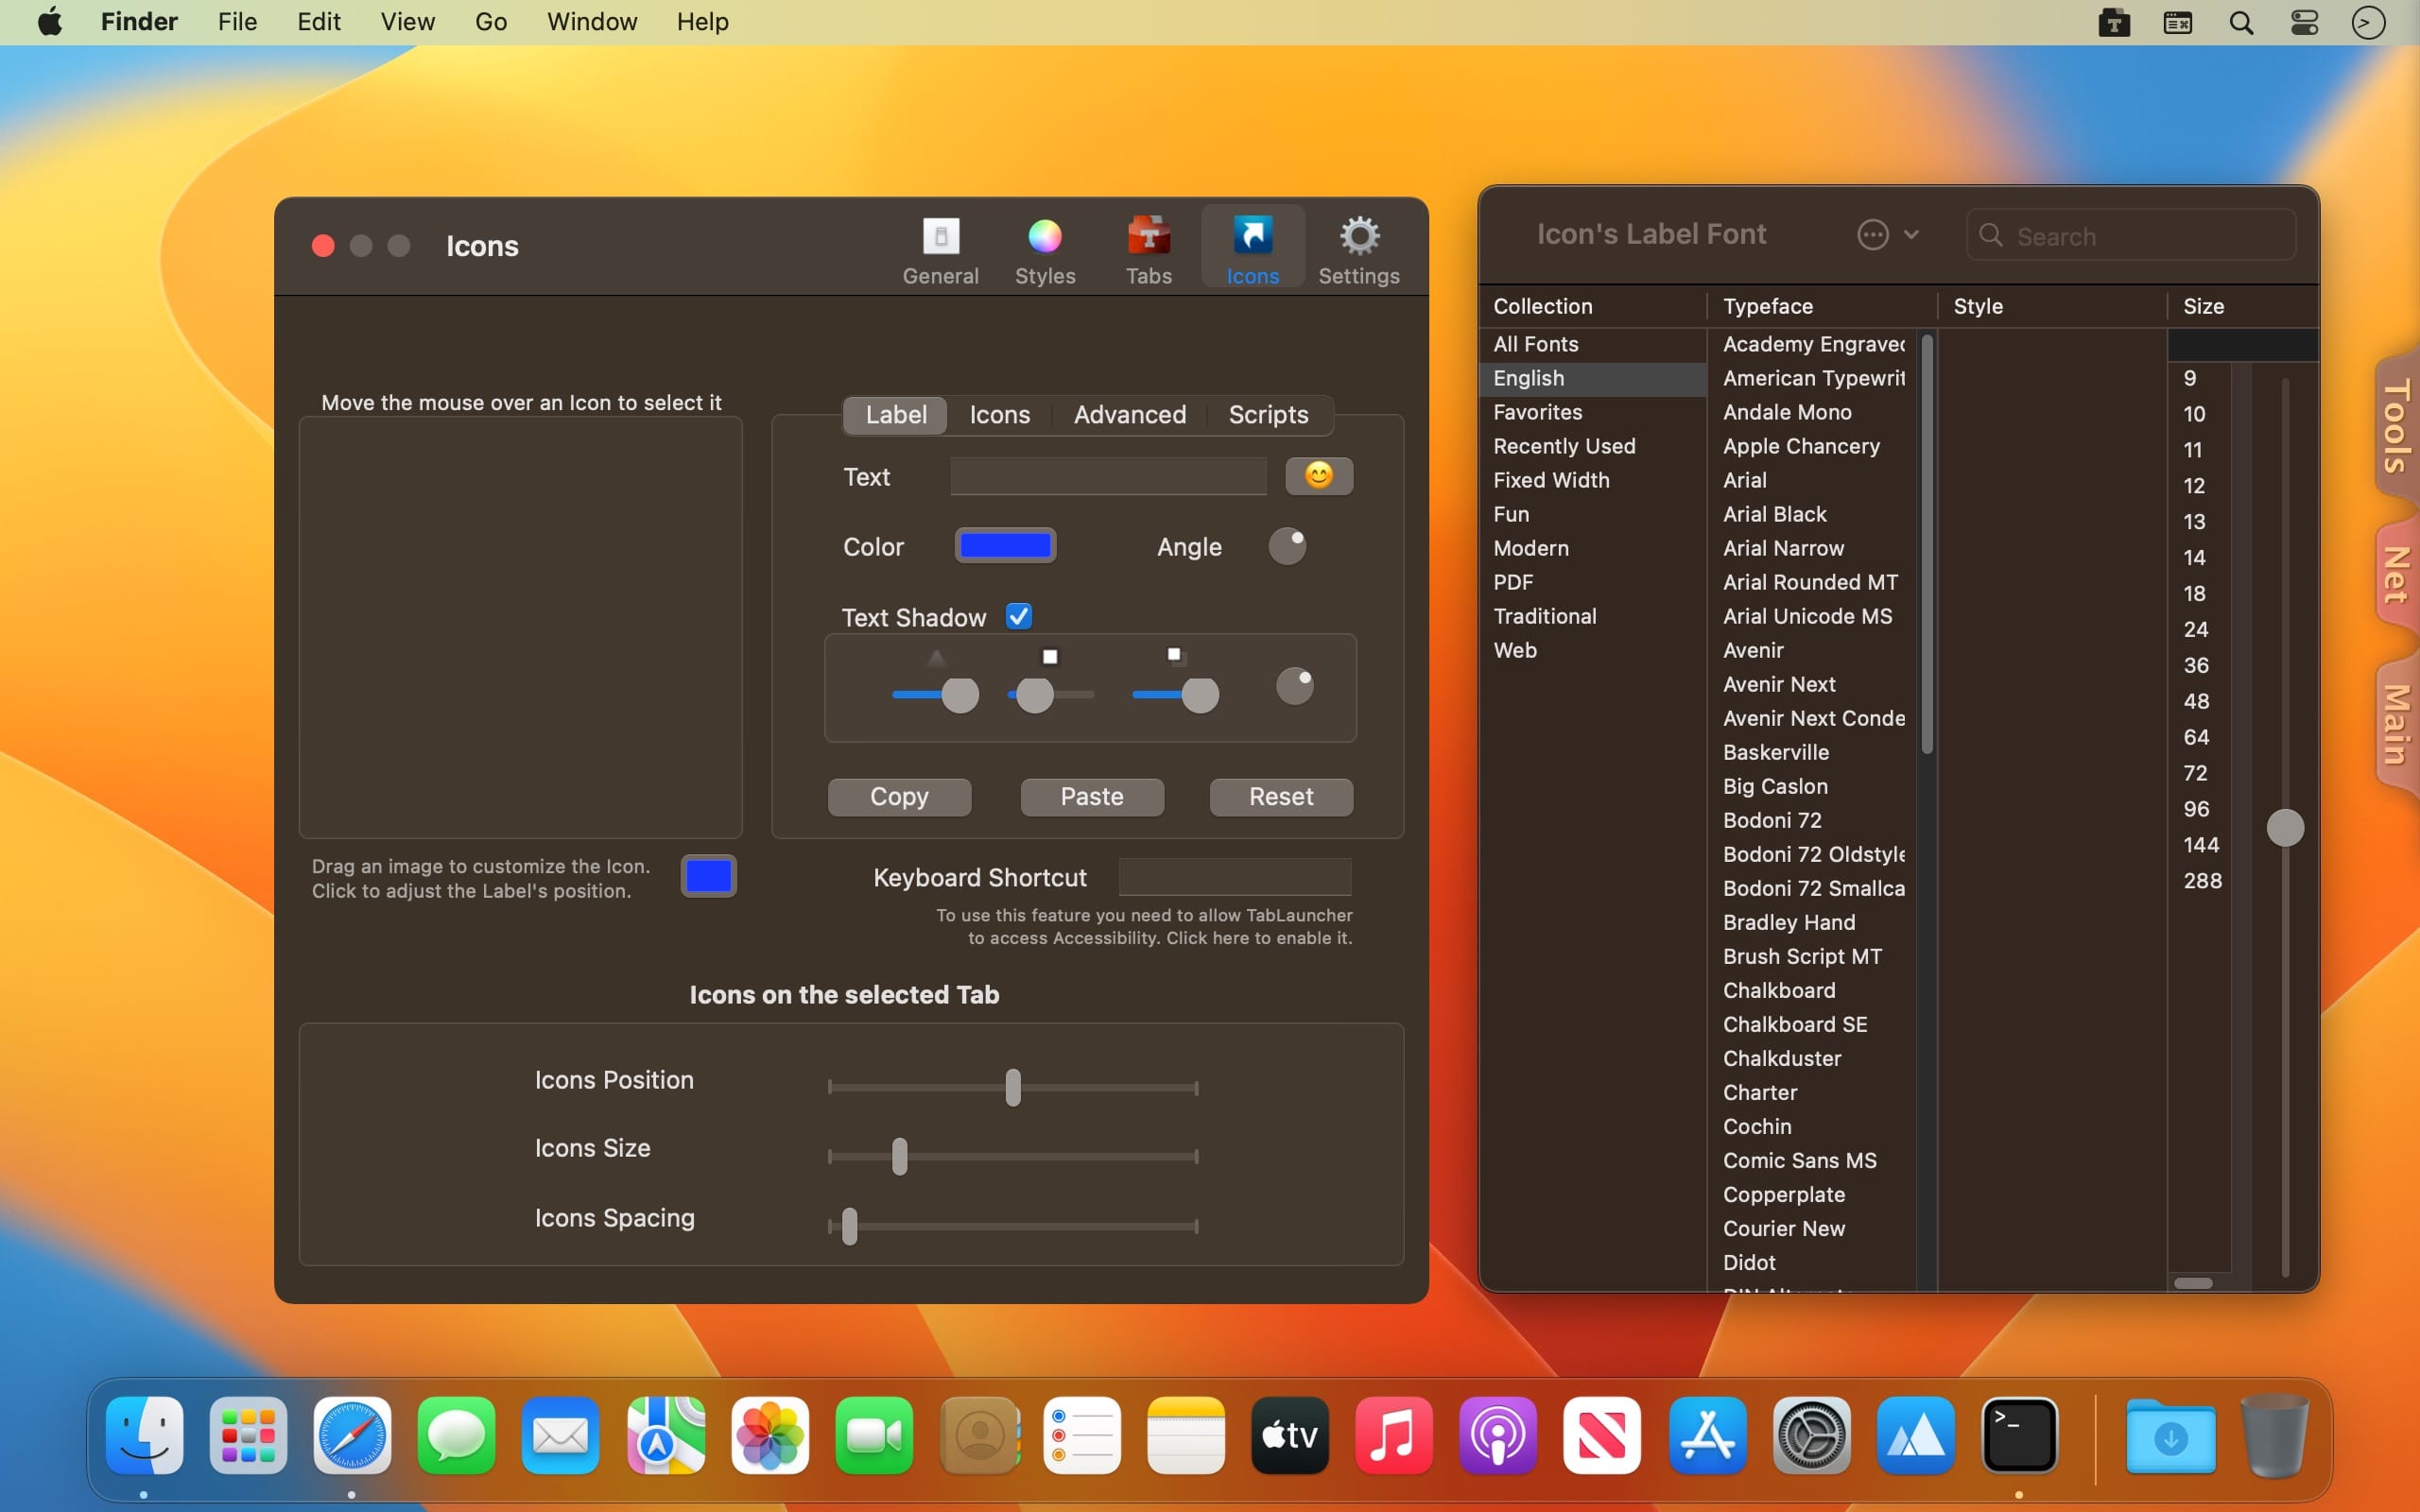2420x1512 pixels.
Task: Click first text shadow slider
Action: [x=935, y=695]
